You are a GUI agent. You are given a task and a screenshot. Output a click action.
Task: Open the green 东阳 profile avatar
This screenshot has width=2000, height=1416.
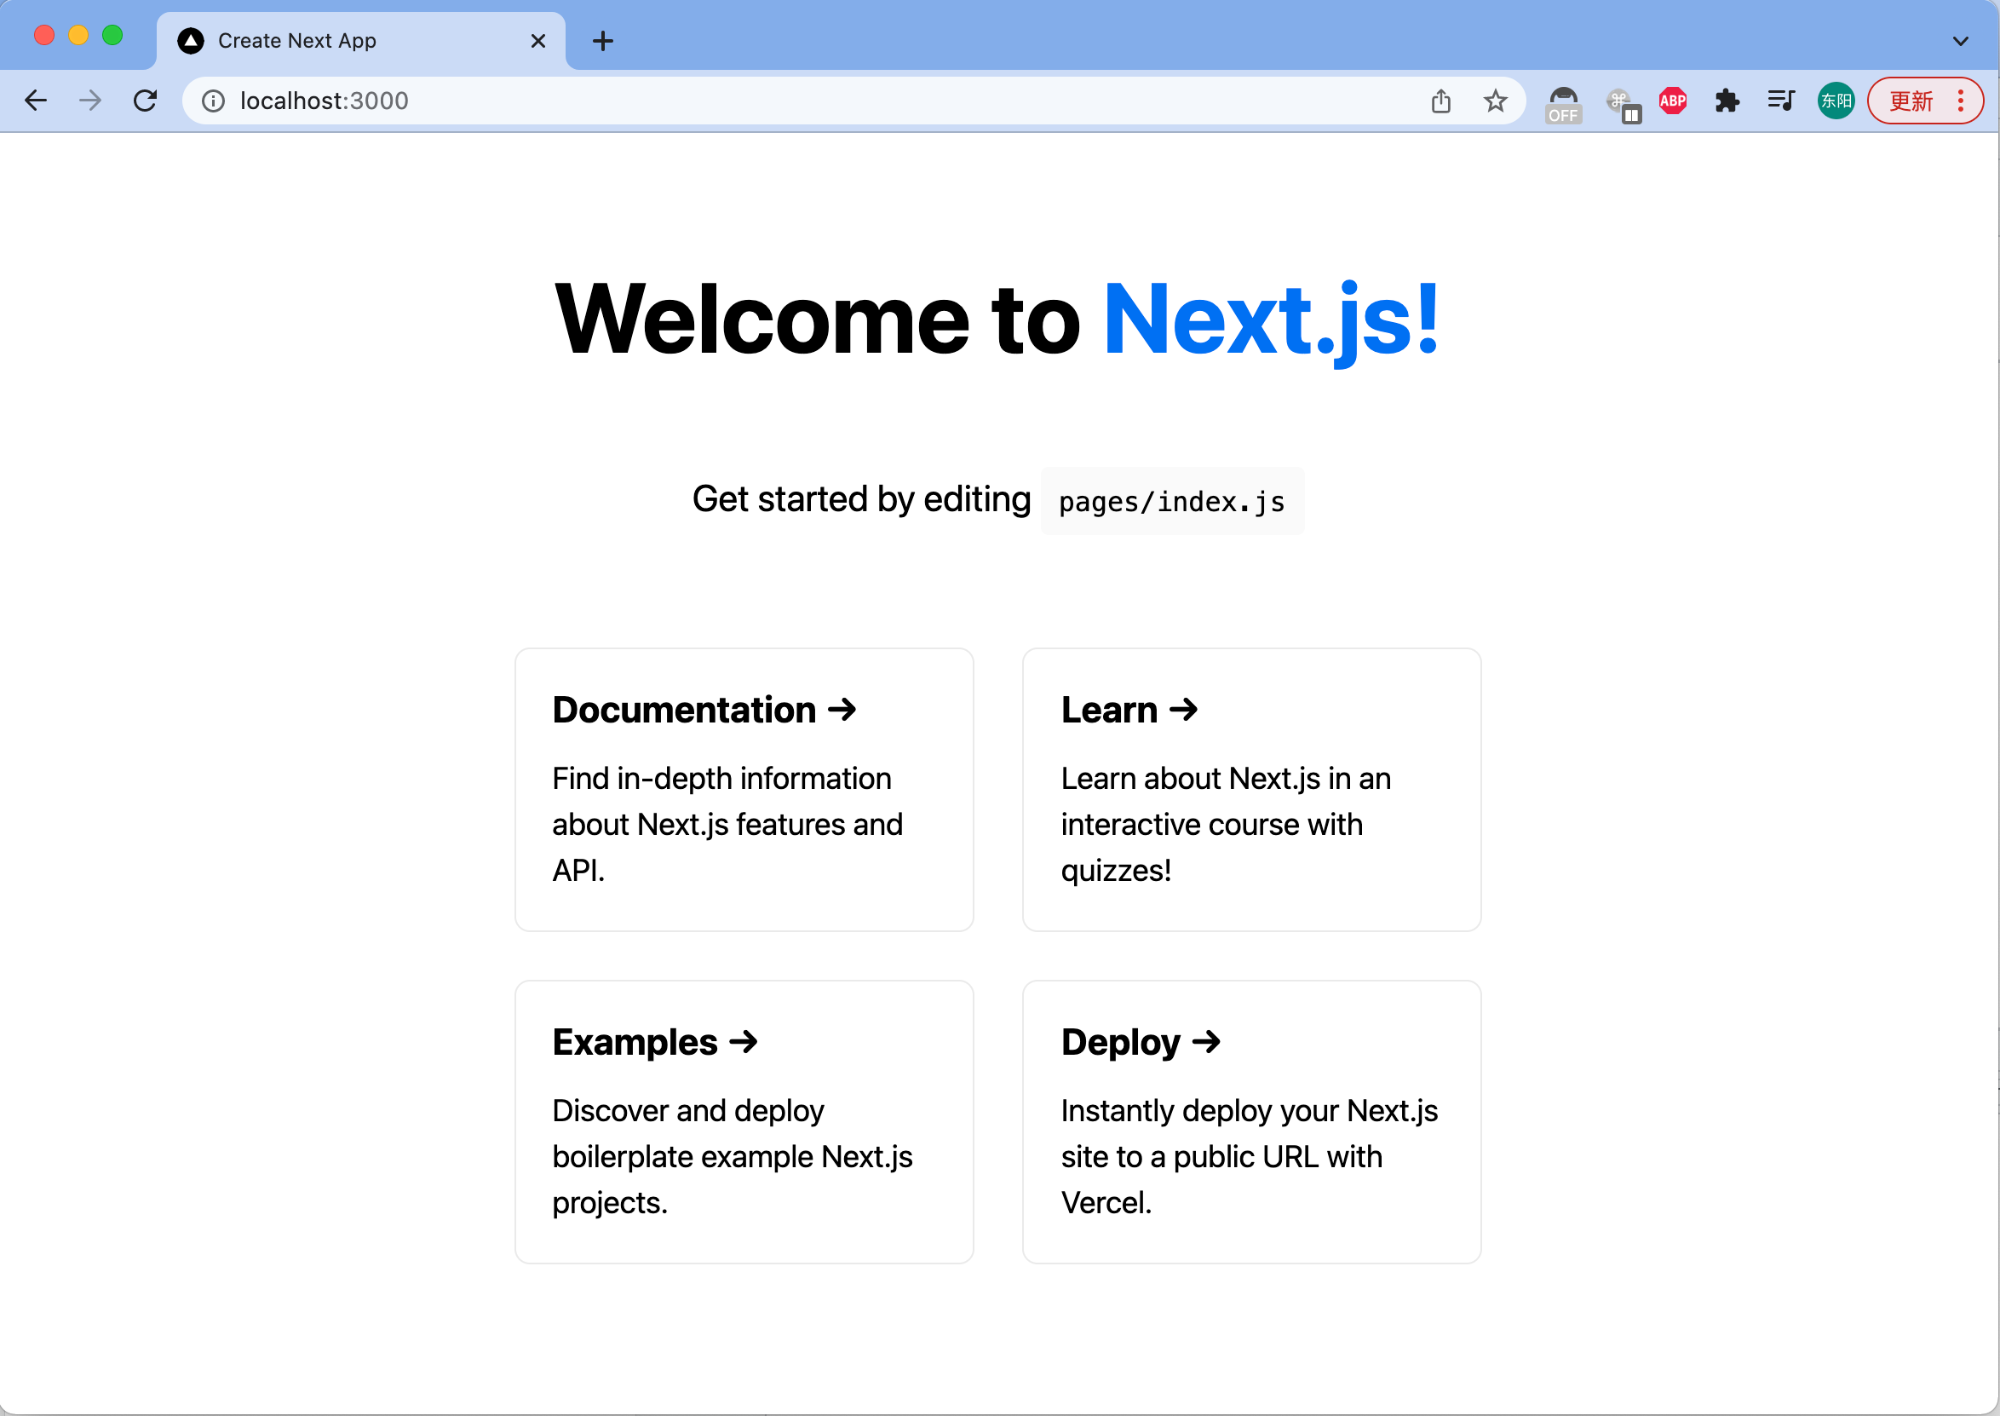click(1836, 100)
